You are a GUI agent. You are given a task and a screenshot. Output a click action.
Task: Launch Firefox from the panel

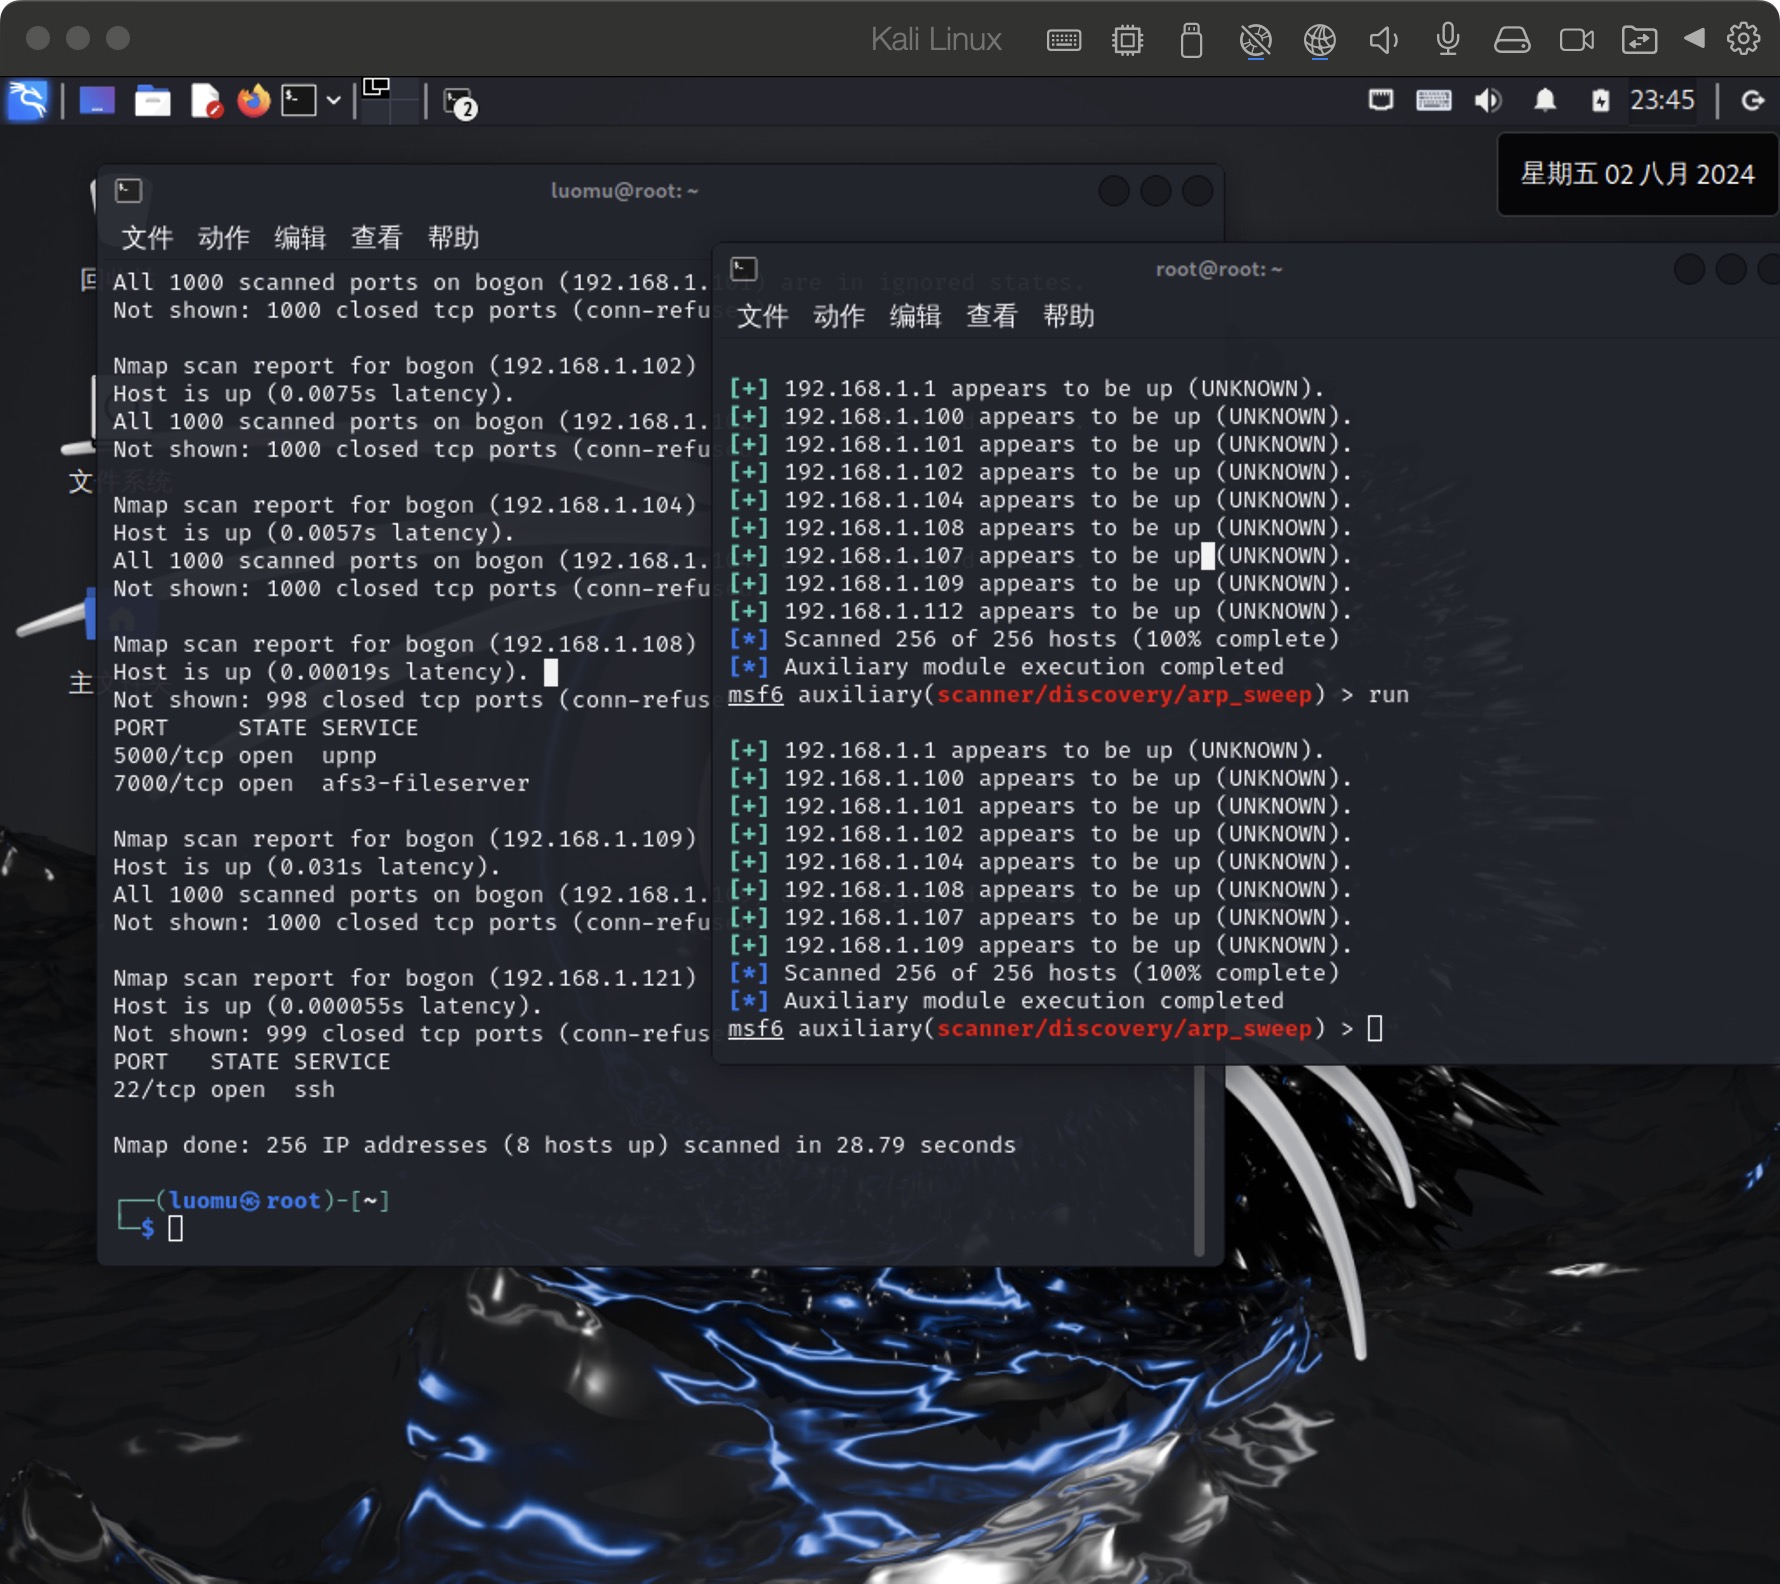tap(254, 101)
